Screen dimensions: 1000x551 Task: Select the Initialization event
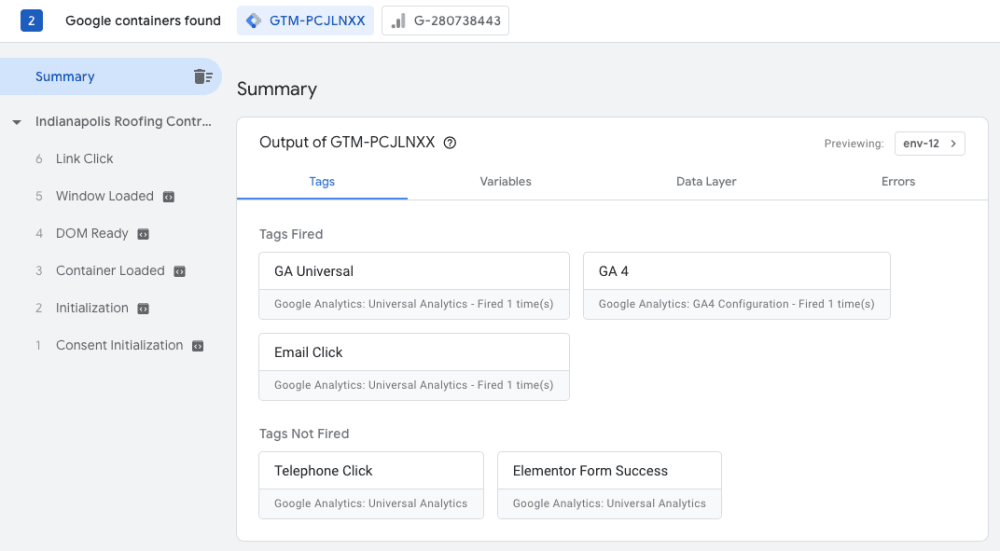[x=92, y=308]
